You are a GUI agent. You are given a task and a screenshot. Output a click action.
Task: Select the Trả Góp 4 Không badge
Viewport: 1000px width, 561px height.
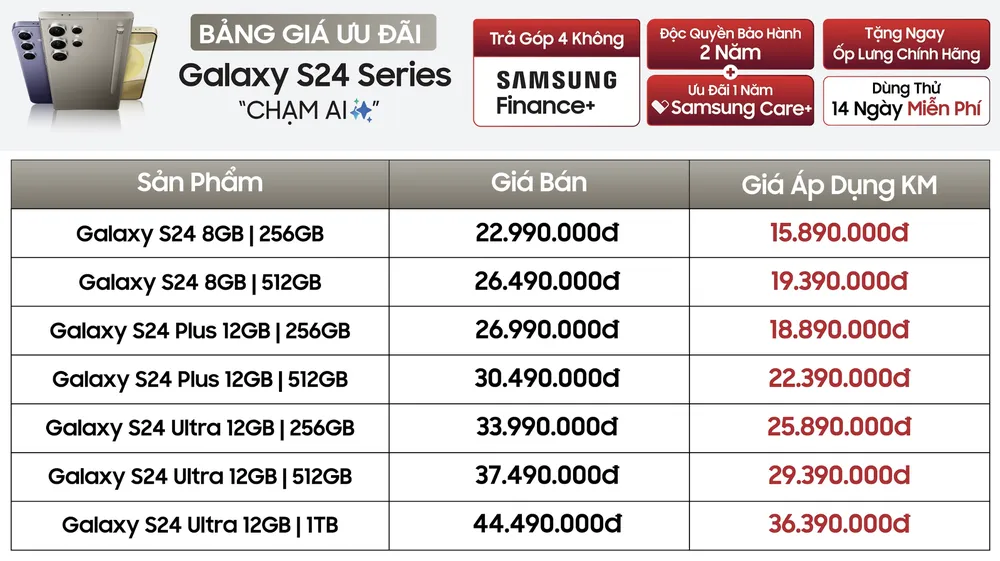556,39
